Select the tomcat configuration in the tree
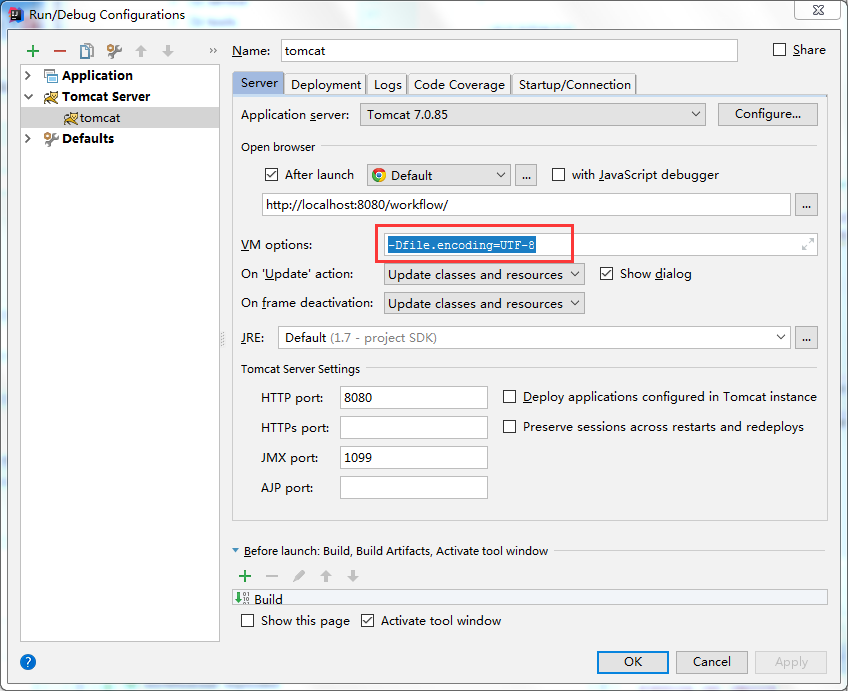 [x=120, y=118]
